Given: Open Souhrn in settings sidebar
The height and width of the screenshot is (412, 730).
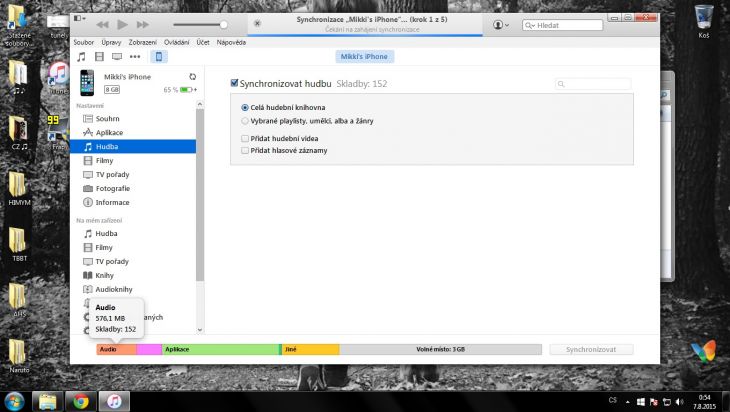Looking at the screenshot, I should click(108, 119).
